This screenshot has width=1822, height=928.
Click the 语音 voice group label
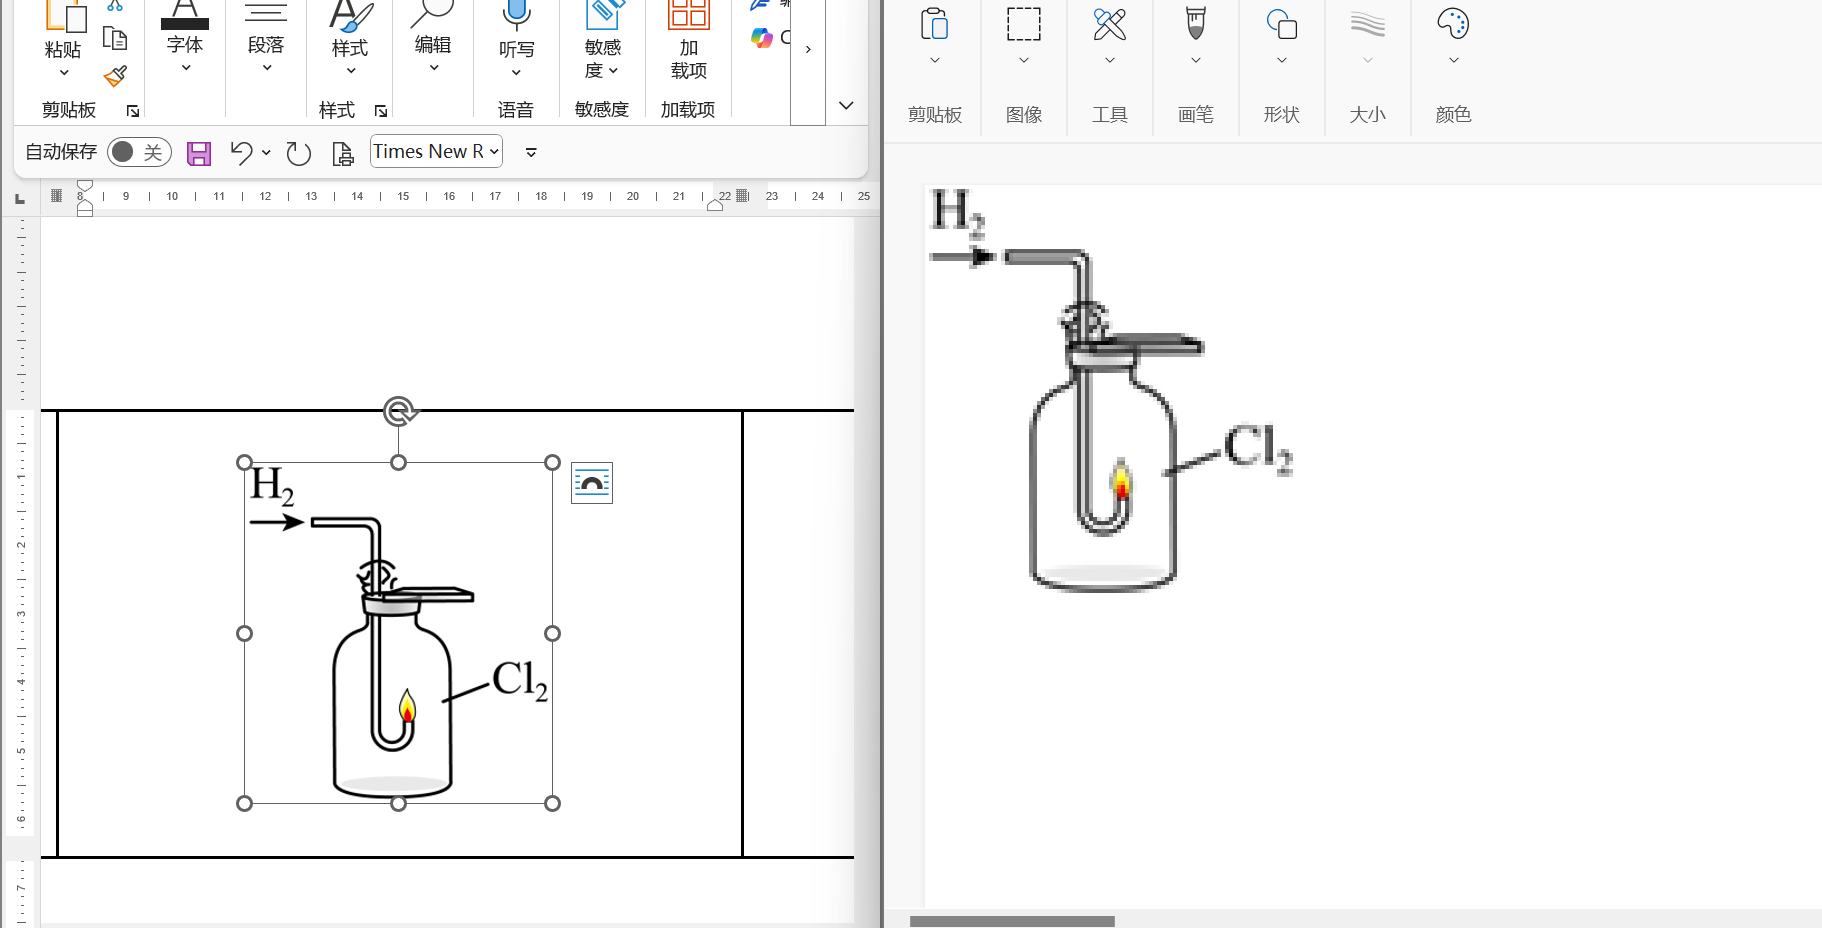coord(516,110)
